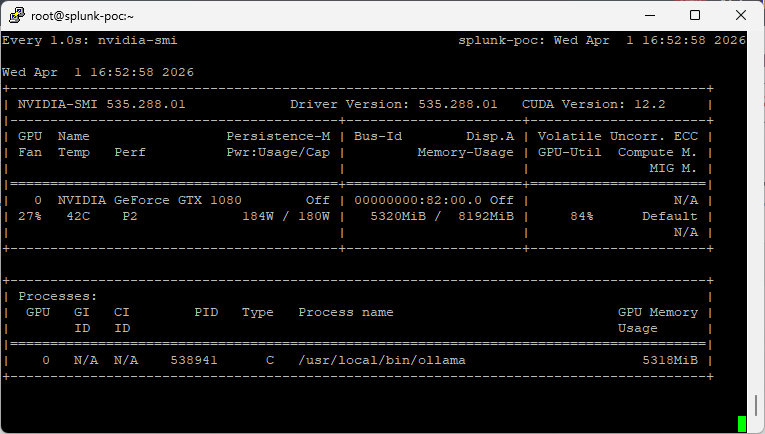Viewport: 765px width, 434px height.
Task: Click the compute mode 'Default'
Action: [x=670, y=216]
